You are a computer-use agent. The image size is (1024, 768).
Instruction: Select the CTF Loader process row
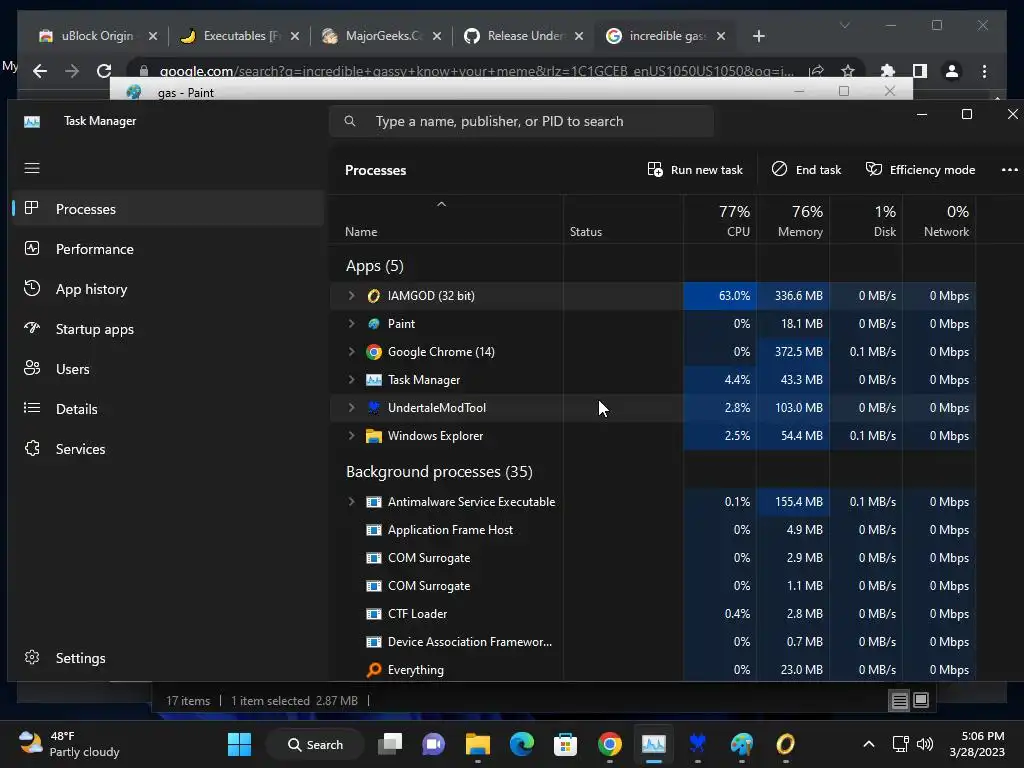[x=652, y=614]
